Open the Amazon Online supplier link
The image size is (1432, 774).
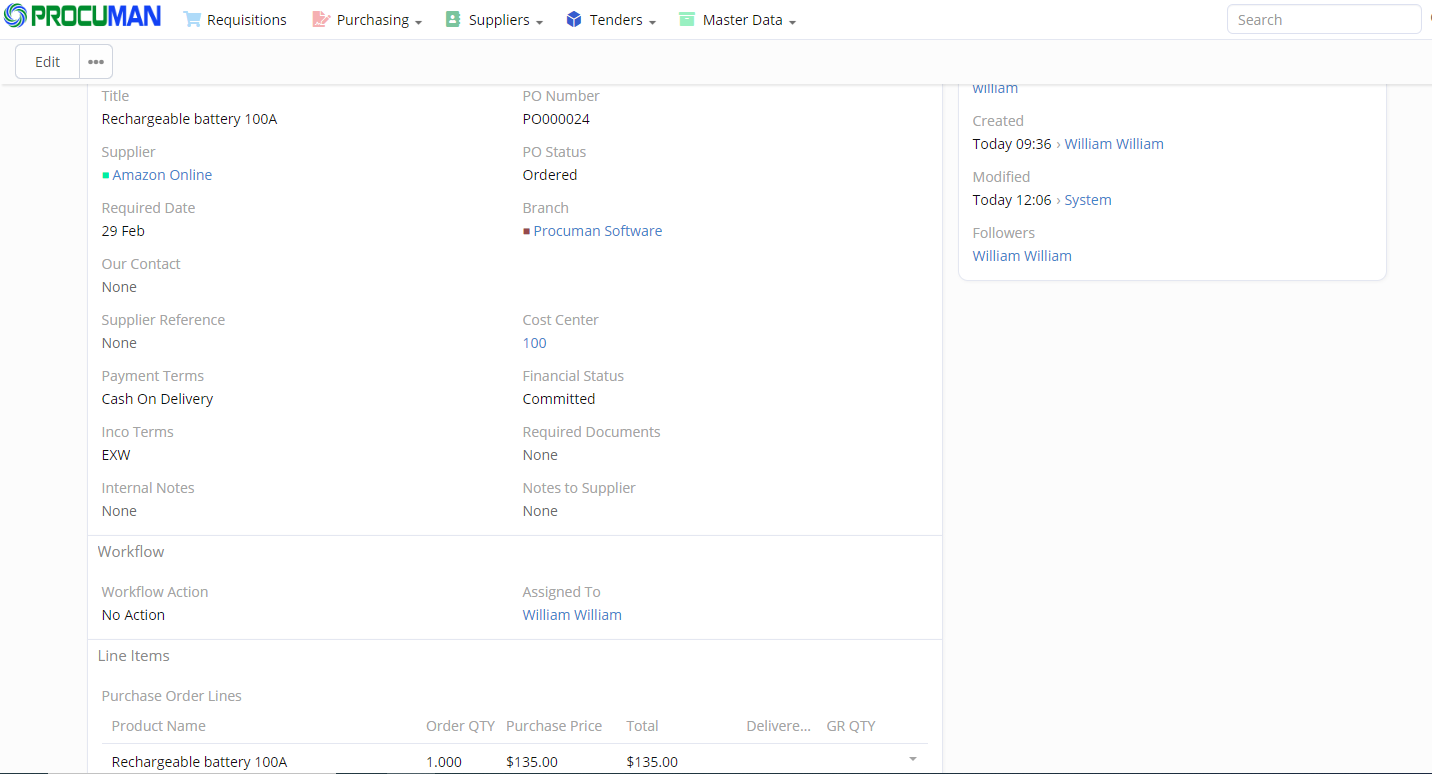point(162,175)
